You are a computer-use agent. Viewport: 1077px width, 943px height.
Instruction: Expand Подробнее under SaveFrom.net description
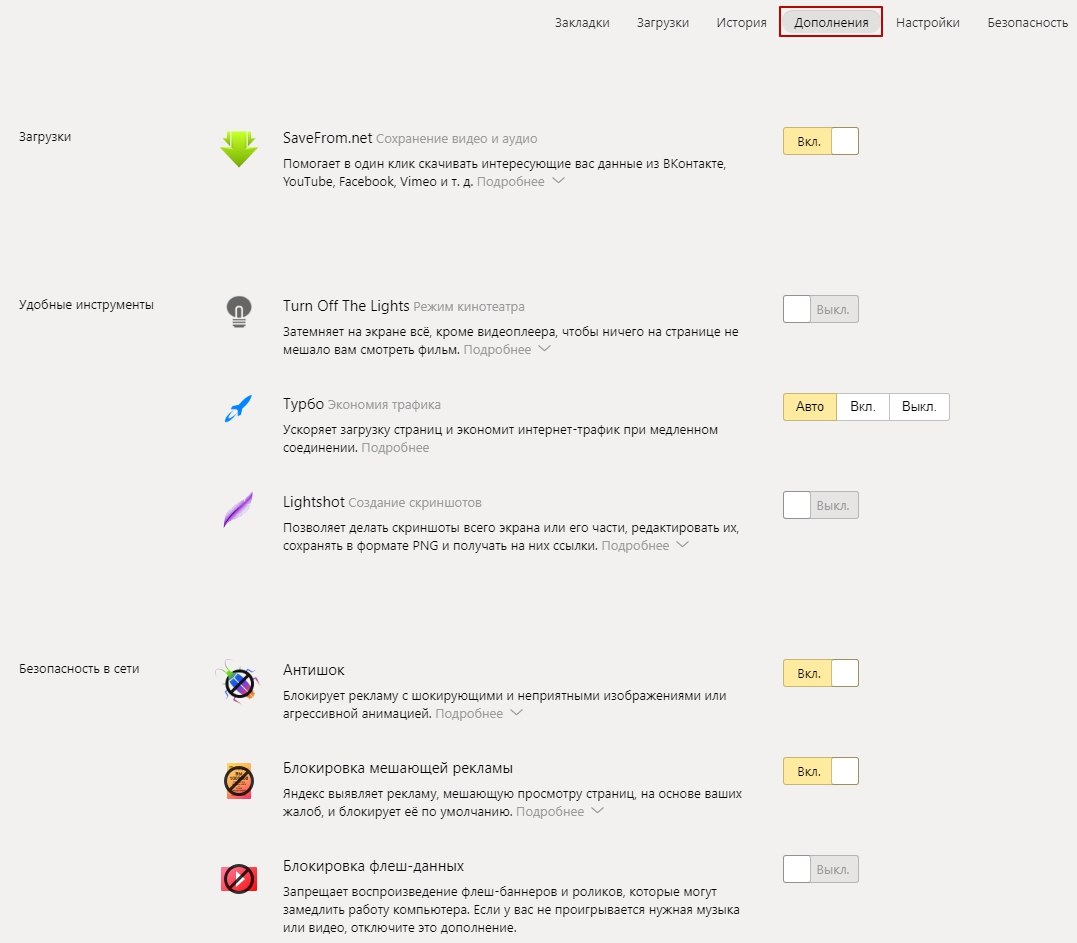click(520, 182)
